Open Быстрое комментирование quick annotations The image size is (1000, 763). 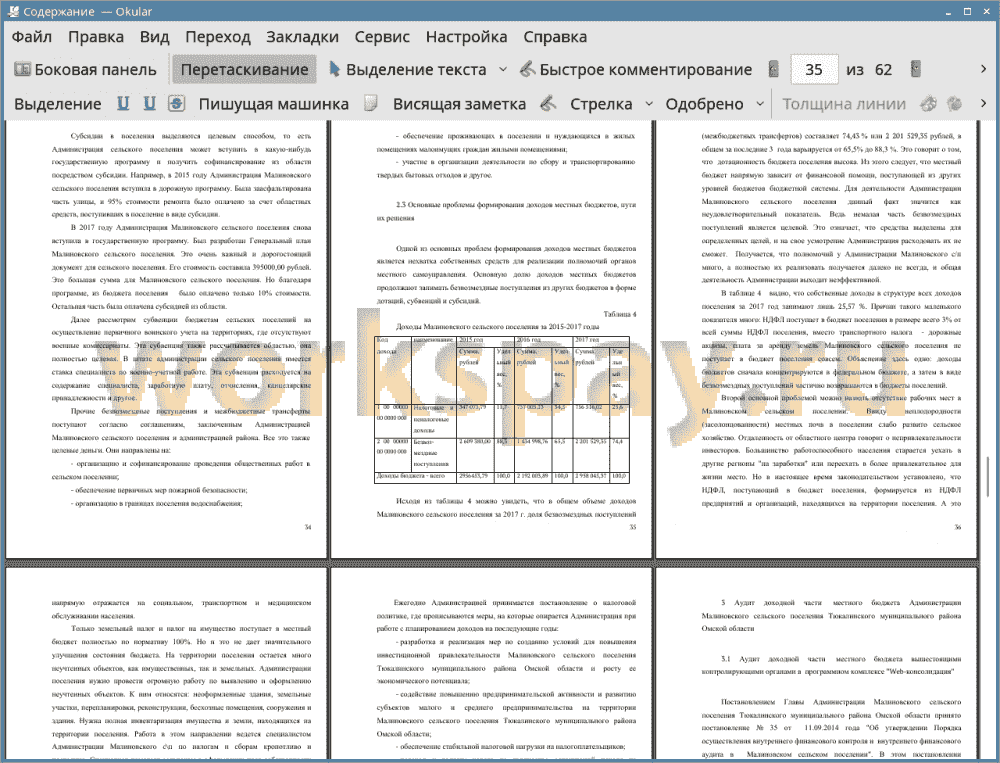[636, 70]
